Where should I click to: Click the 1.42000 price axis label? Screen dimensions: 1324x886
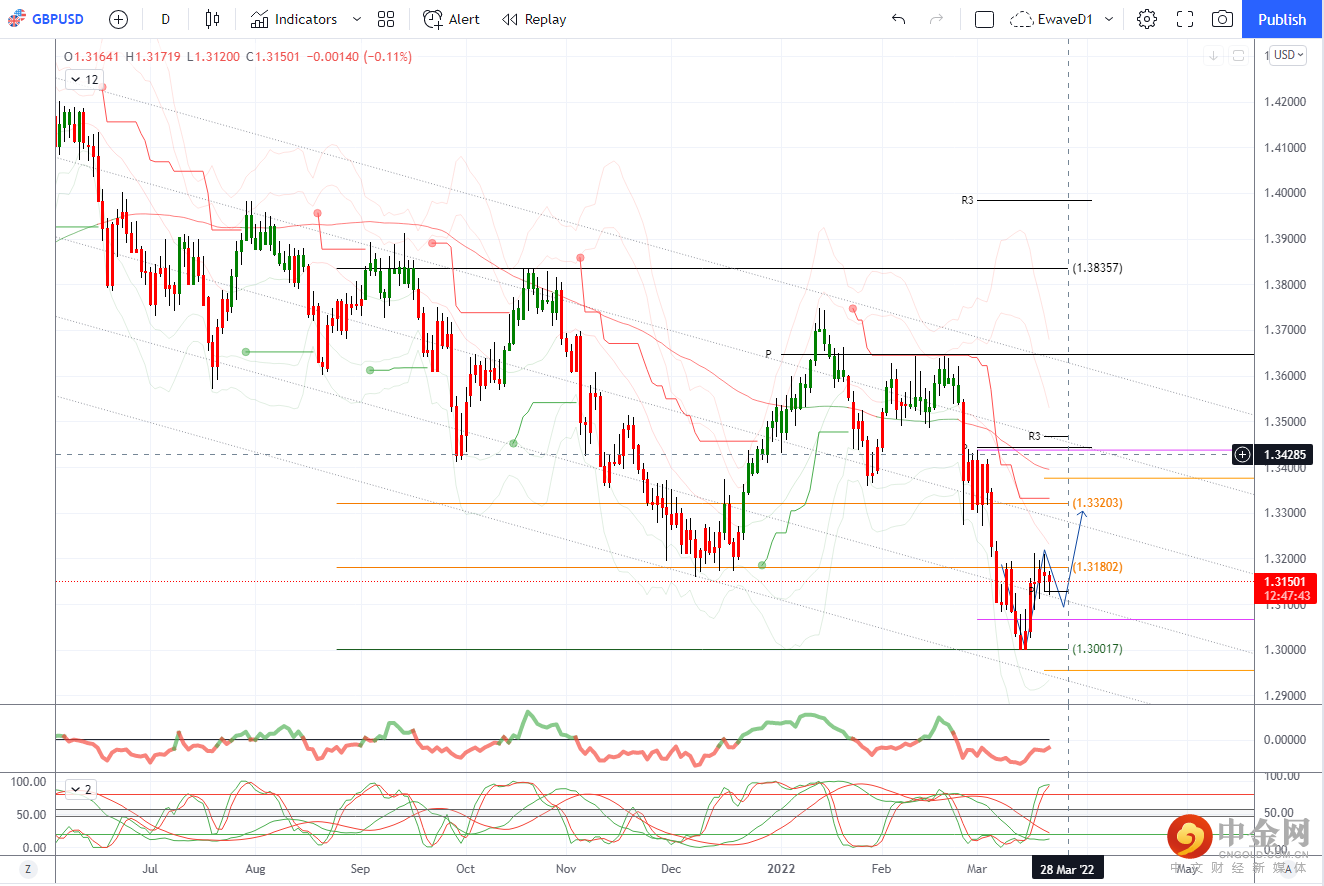pyautogui.click(x=1284, y=102)
